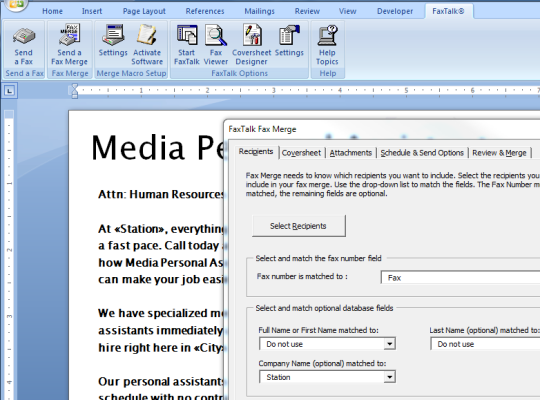Open Merge Macro Setup Settings

[x=113, y=41]
